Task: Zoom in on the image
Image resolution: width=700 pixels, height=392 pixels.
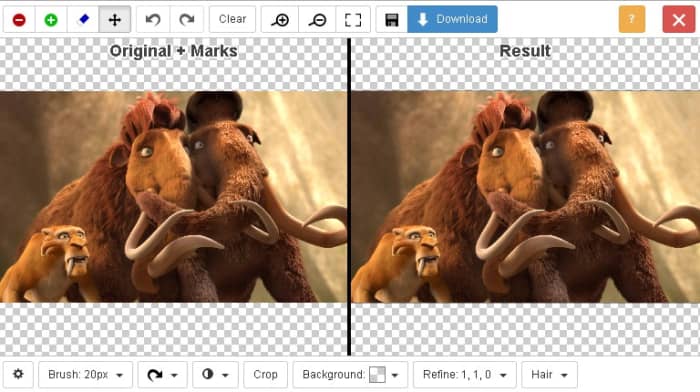Action: pyautogui.click(x=280, y=20)
